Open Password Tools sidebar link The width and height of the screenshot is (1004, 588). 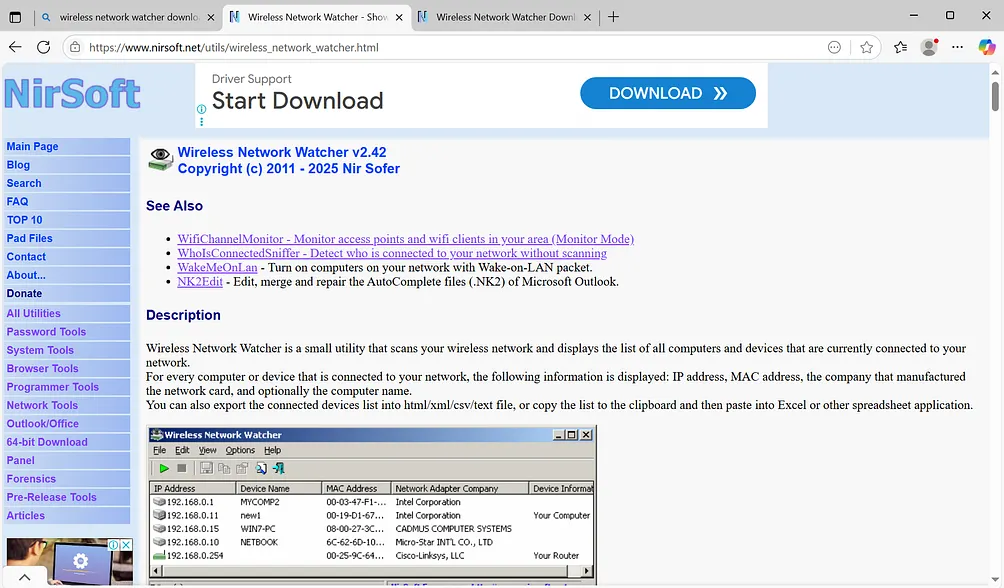67,332
